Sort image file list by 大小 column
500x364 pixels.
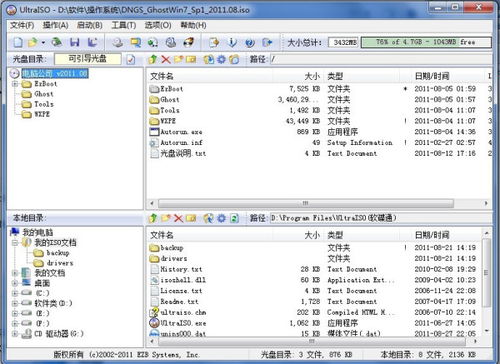298,76
